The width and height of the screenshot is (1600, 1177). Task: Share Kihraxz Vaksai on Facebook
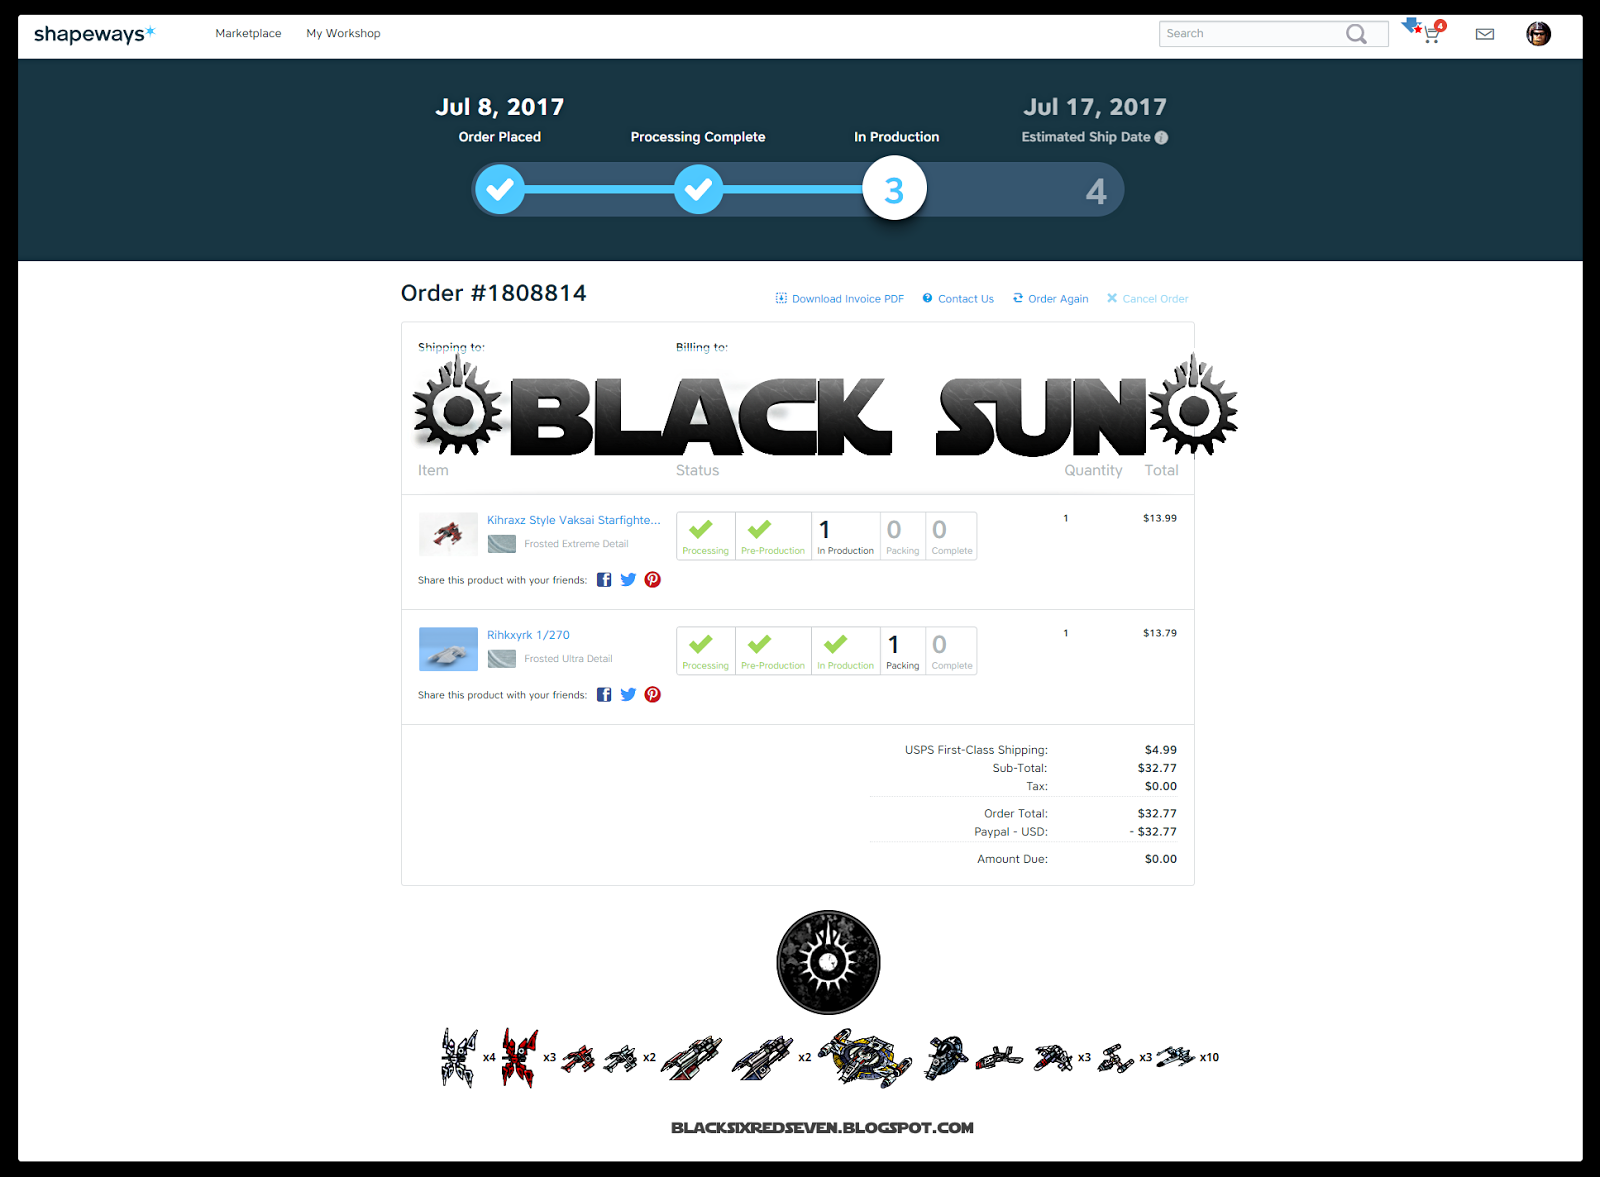604,580
